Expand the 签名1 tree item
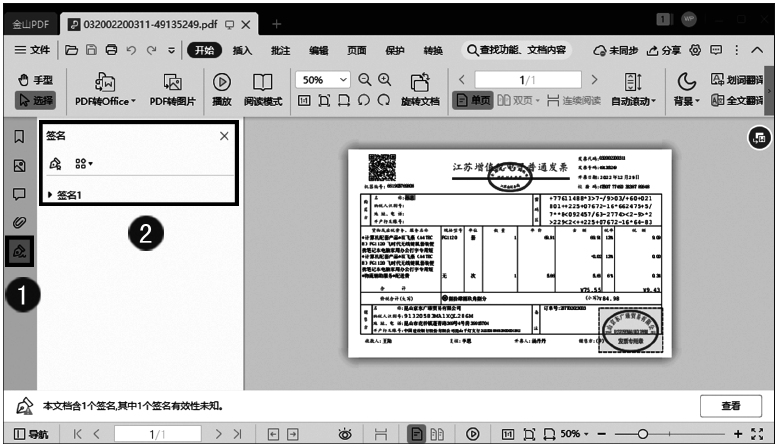779x448 pixels. click(51, 195)
